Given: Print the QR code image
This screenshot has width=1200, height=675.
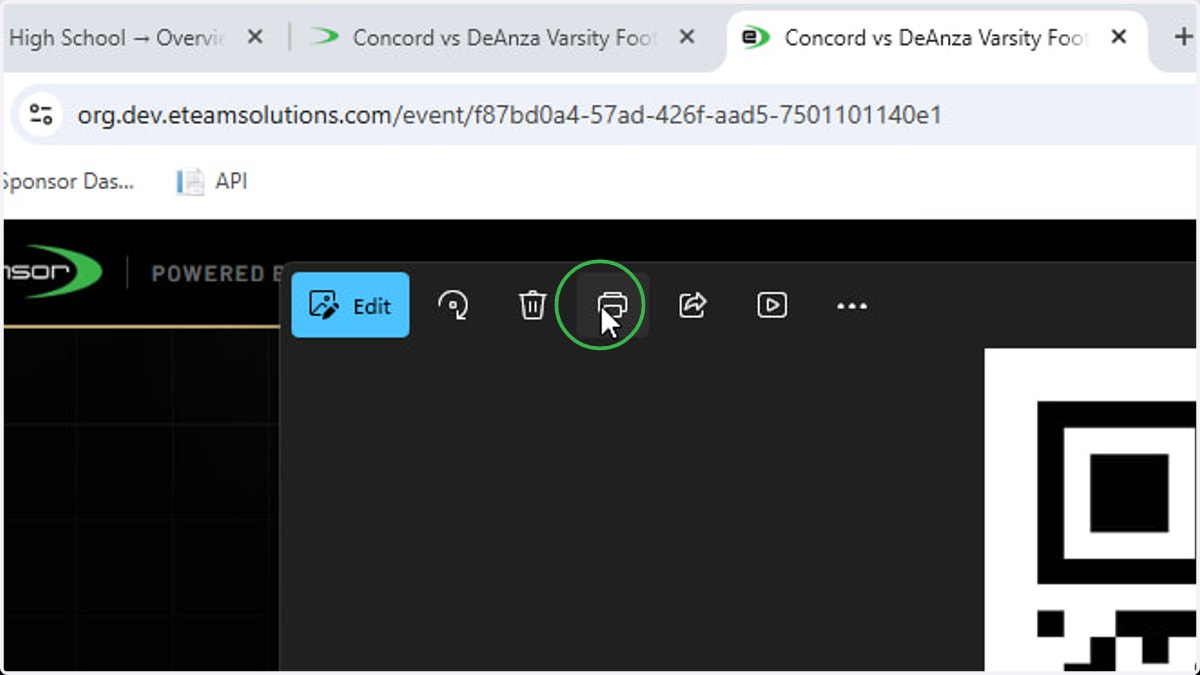Looking at the screenshot, I should pos(612,305).
